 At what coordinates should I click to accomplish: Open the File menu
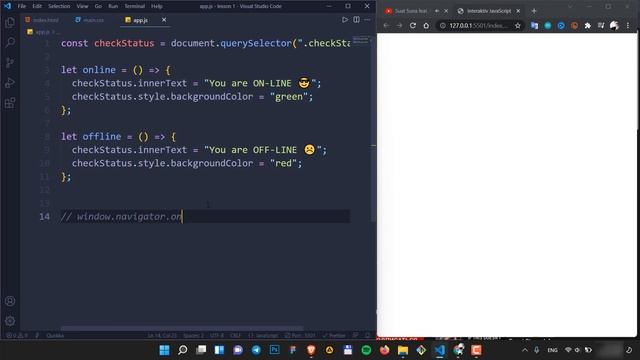click(x=22, y=6)
